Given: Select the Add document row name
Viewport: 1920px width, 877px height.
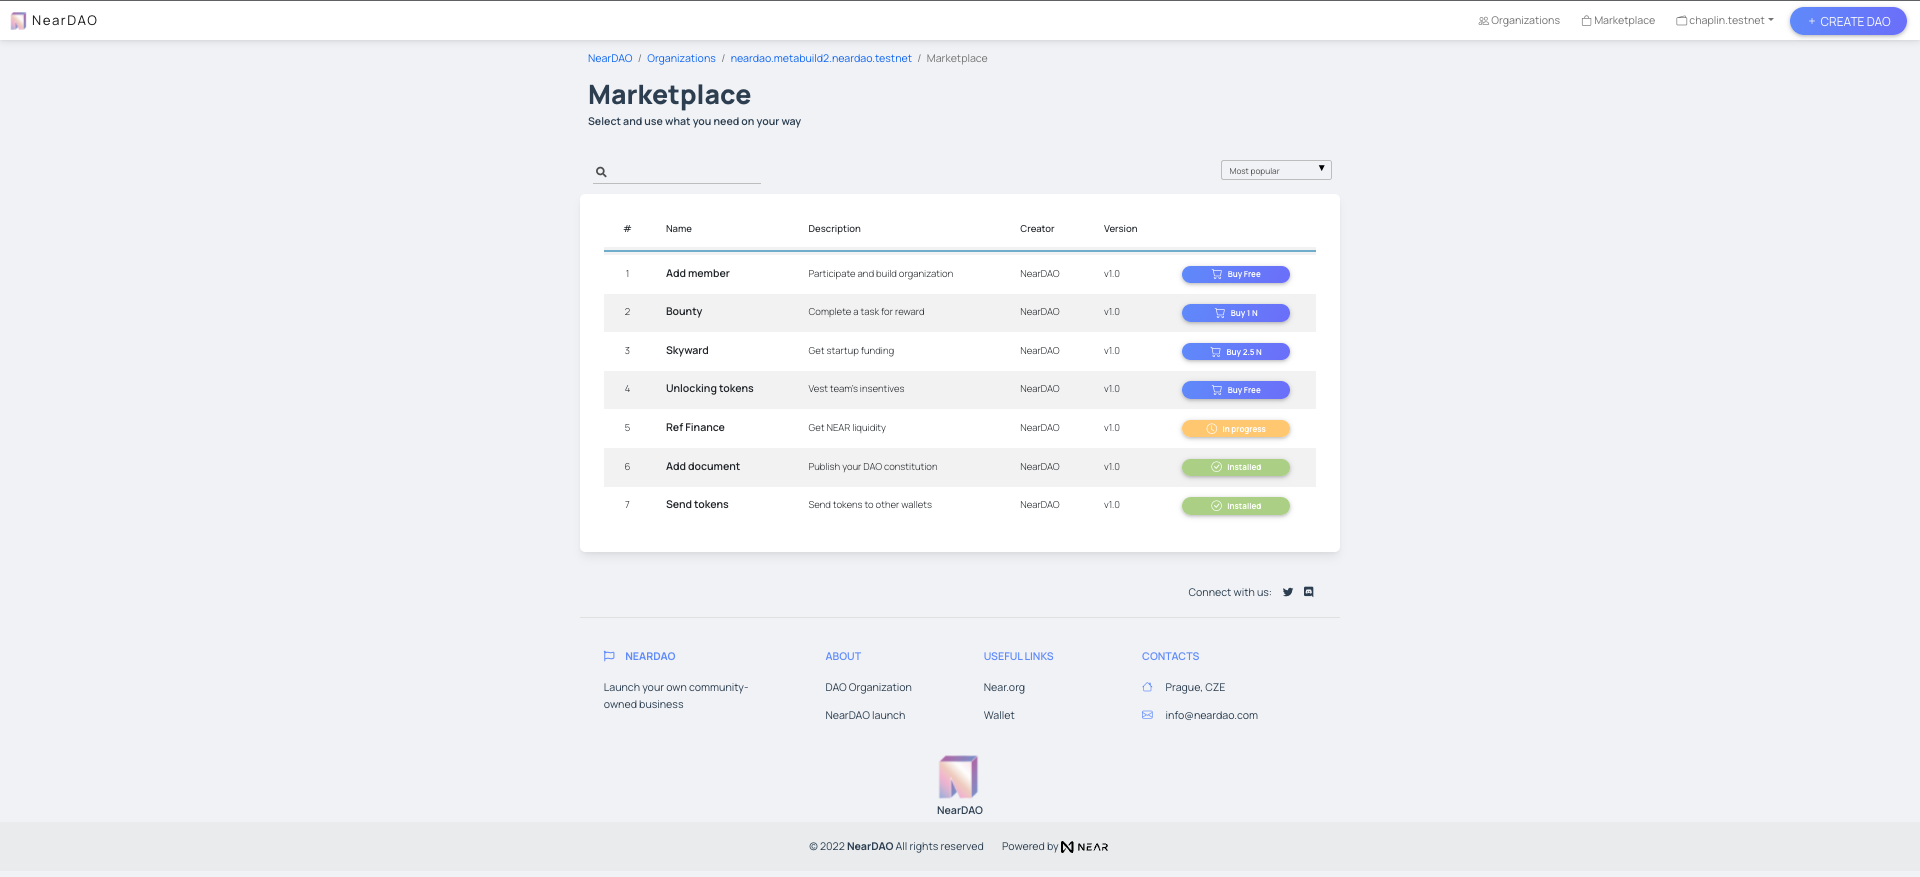Looking at the screenshot, I should click(x=703, y=467).
